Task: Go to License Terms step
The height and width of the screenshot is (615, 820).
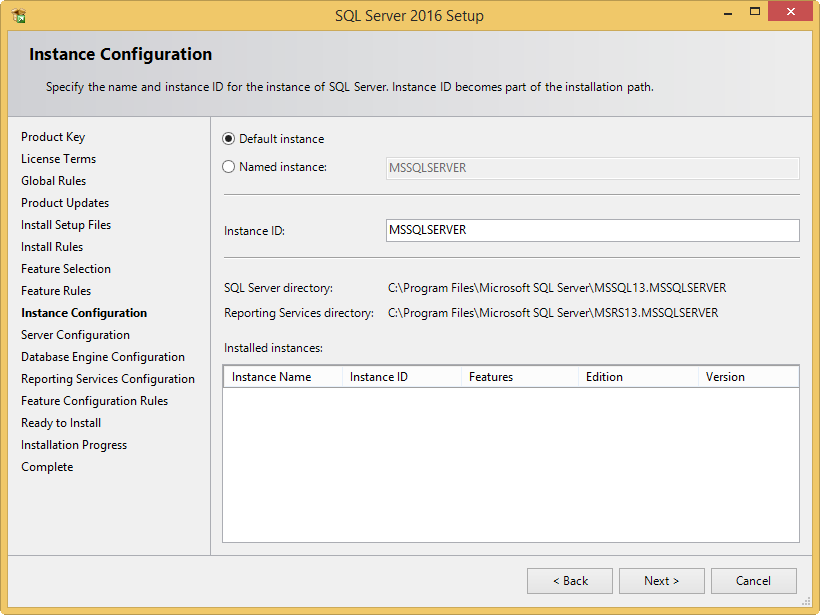Action: (59, 159)
